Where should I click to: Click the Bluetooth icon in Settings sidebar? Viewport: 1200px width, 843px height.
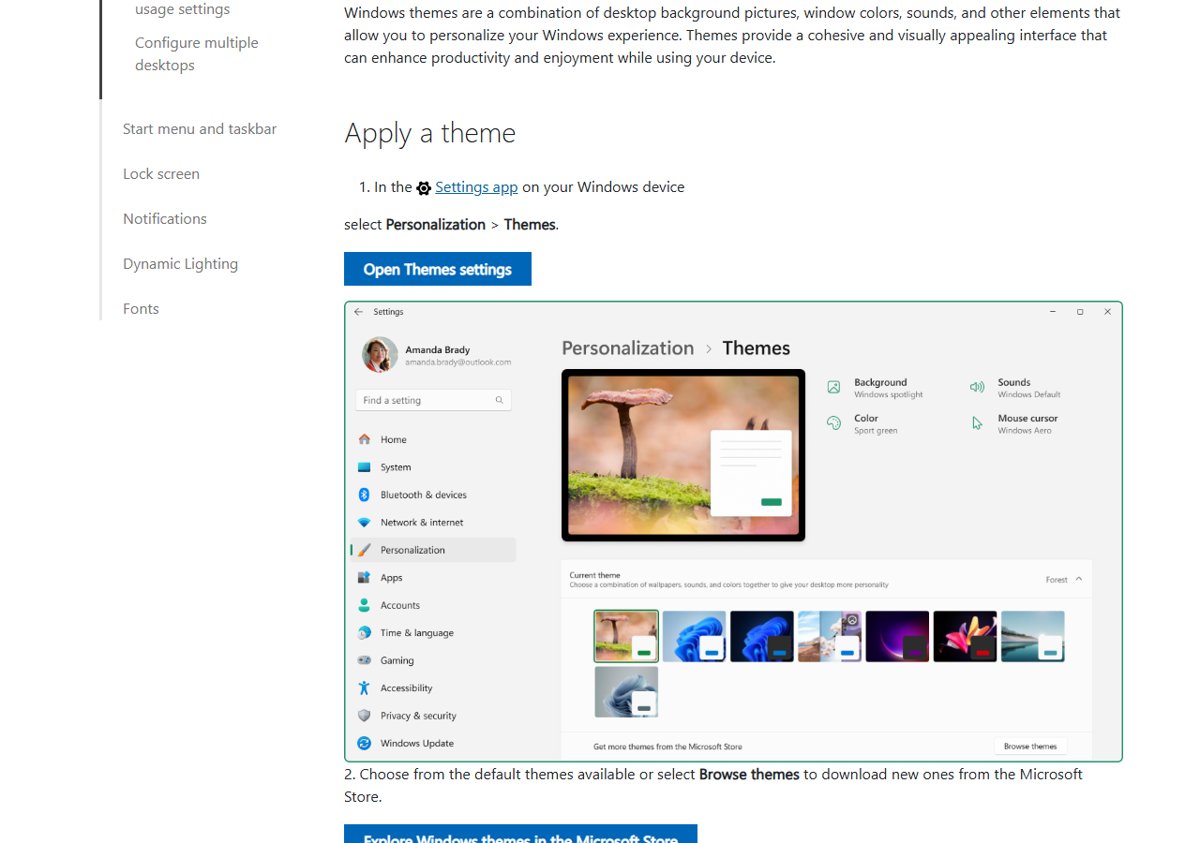coord(364,494)
